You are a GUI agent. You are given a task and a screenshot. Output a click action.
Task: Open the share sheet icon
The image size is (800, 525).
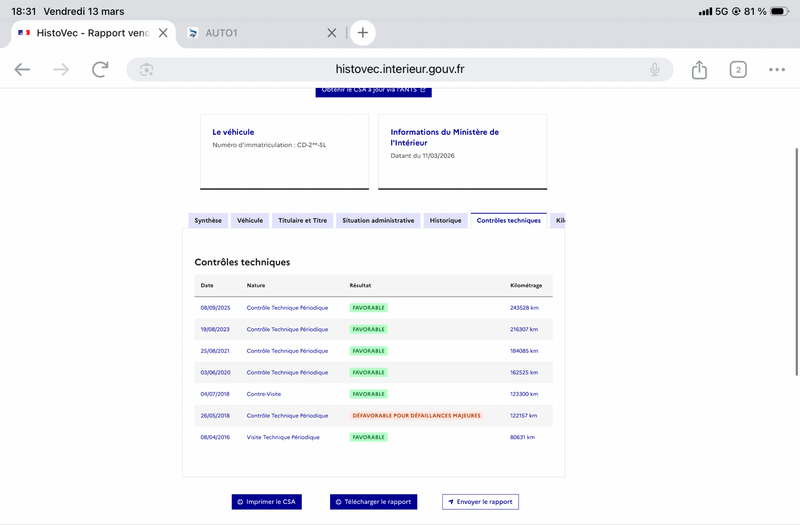click(699, 69)
